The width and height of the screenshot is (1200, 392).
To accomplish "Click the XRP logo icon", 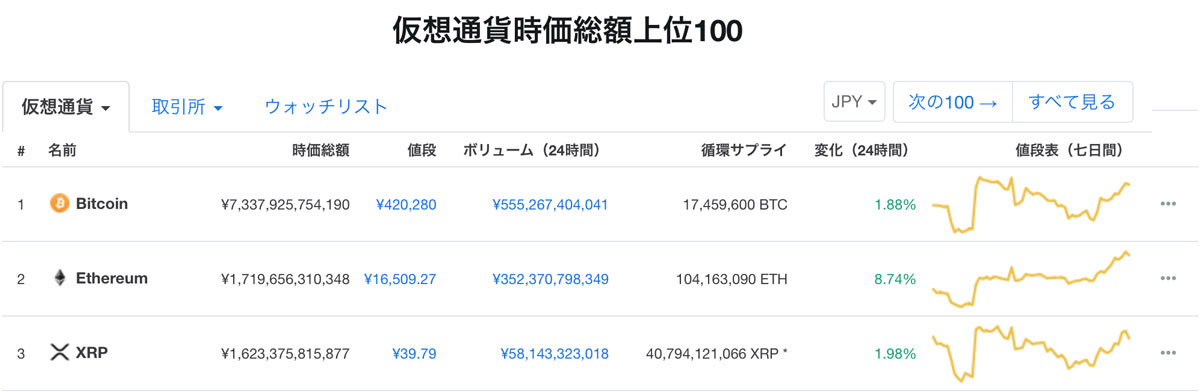I will [59, 353].
